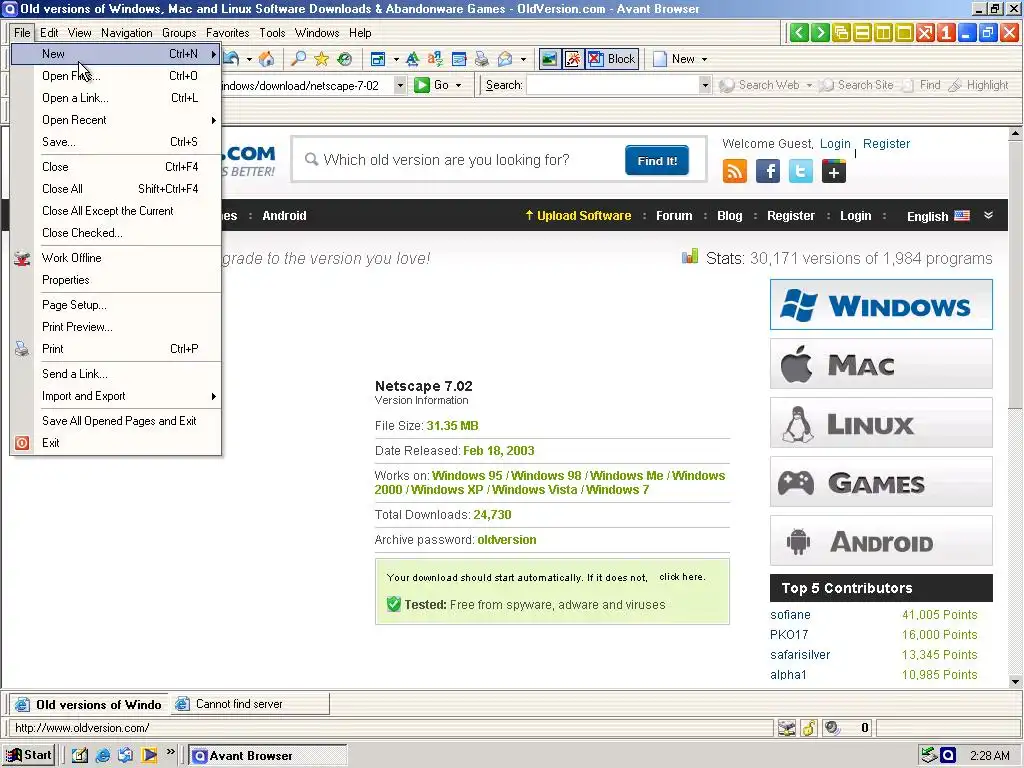Click the History clock toolbar icon
The height and width of the screenshot is (768, 1024).
pyautogui.click(x=344, y=59)
